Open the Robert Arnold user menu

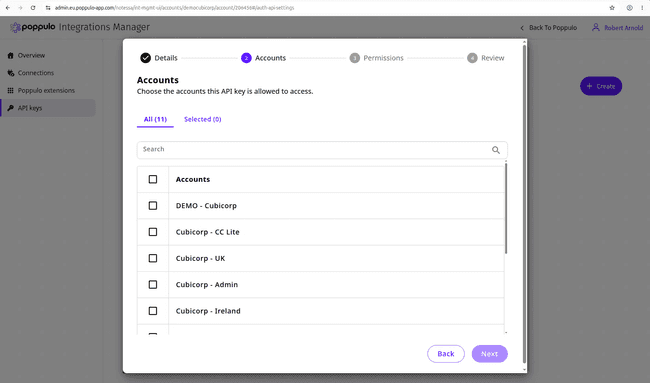pyautogui.click(x=617, y=28)
